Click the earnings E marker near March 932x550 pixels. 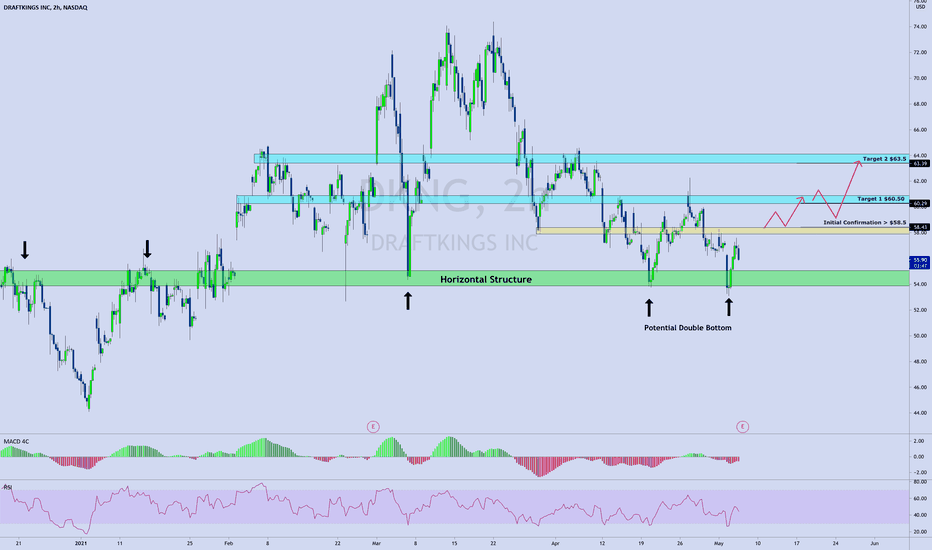(373, 426)
